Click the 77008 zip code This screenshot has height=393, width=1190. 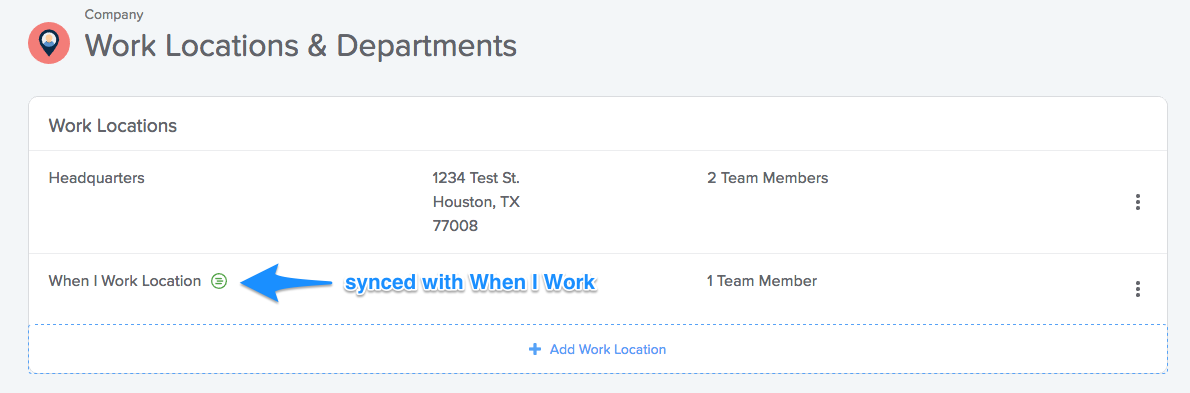[x=455, y=225]
